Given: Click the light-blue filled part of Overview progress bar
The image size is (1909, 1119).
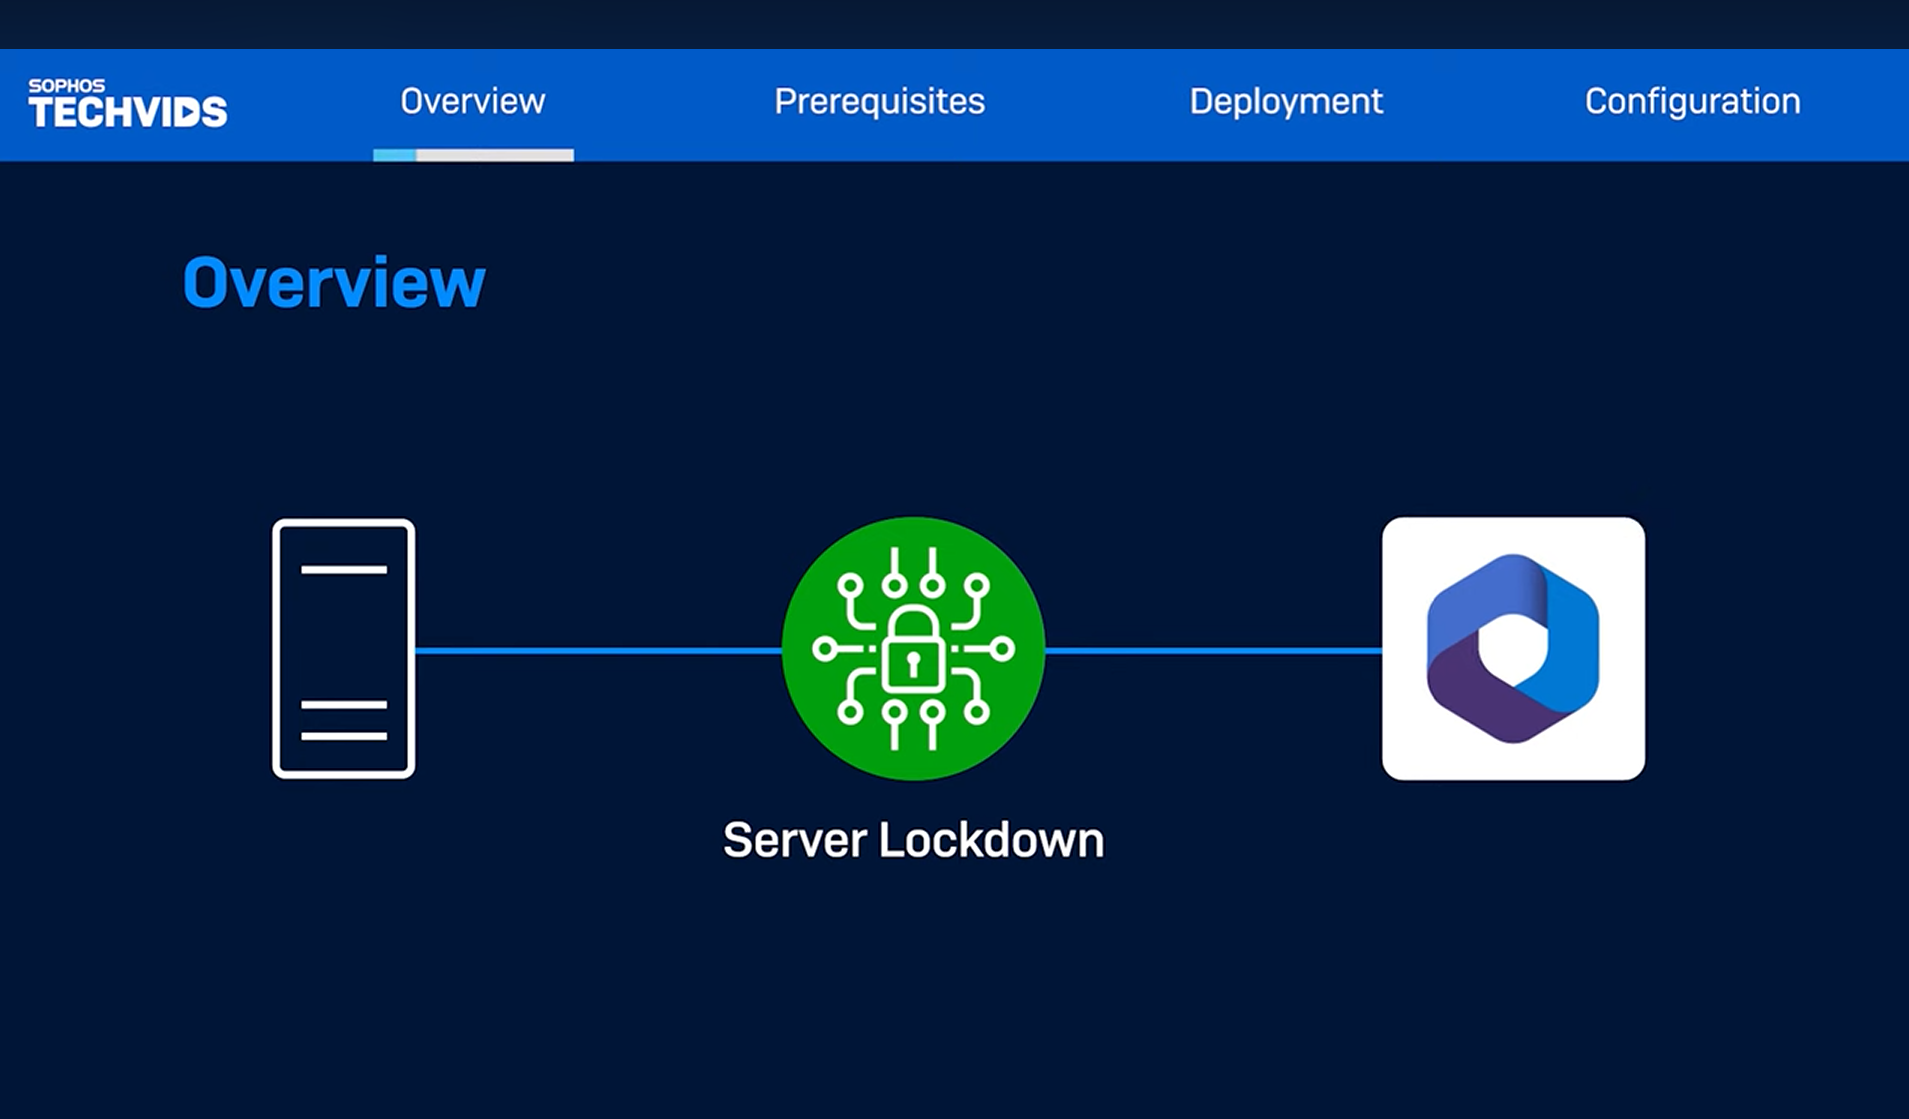Looking at the screenshot, I should click(394, 155).
